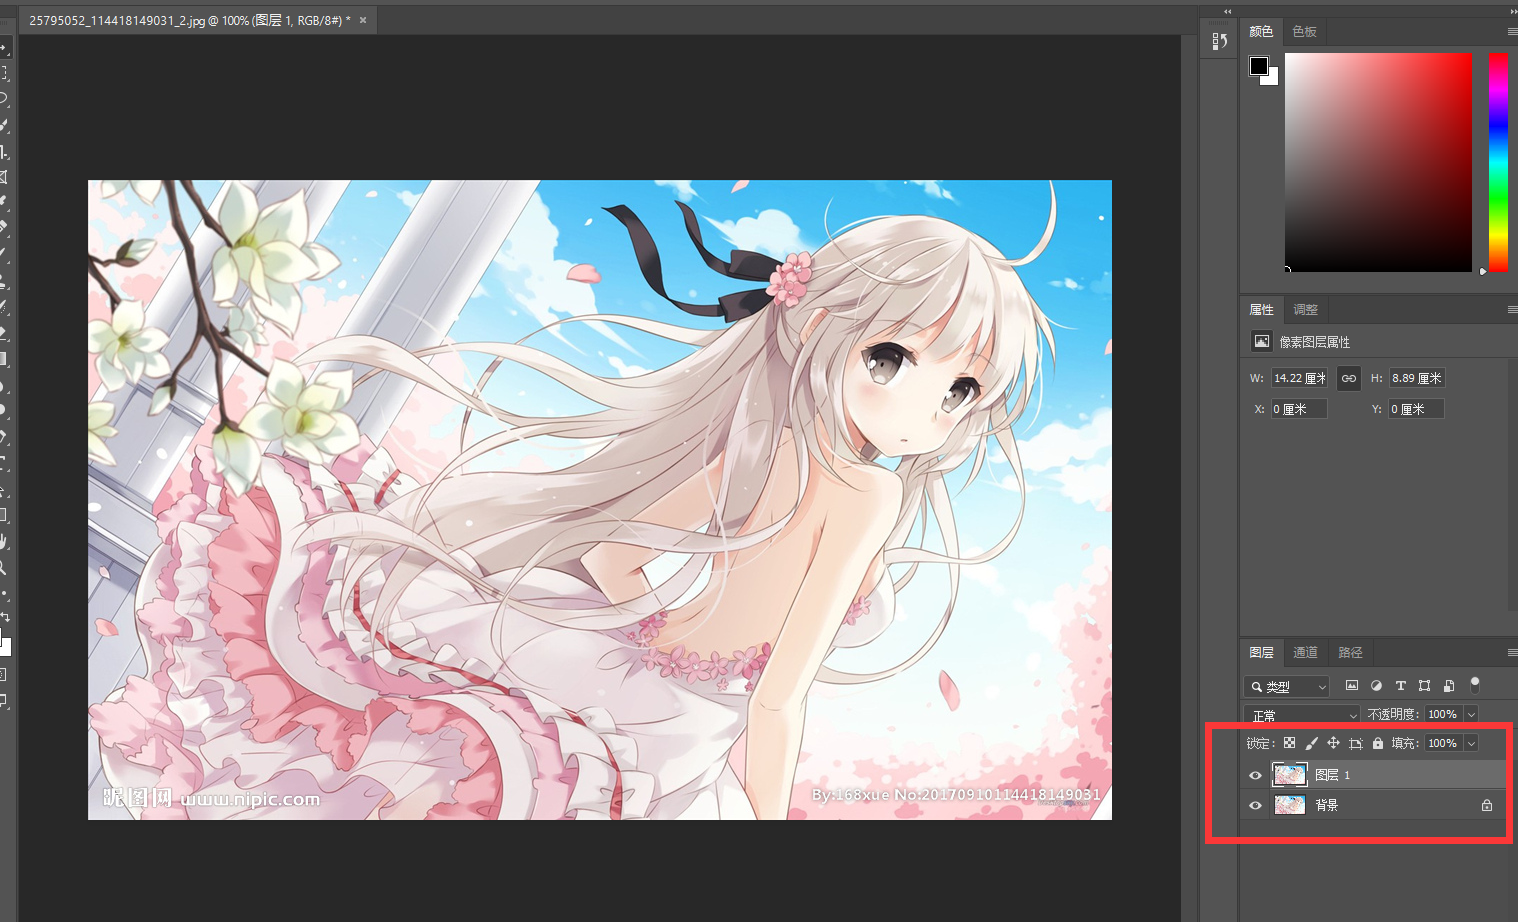Click the lock image pixels brush icon
Viewport: 1518px width, 922px height.
(x=1312, y=743)
